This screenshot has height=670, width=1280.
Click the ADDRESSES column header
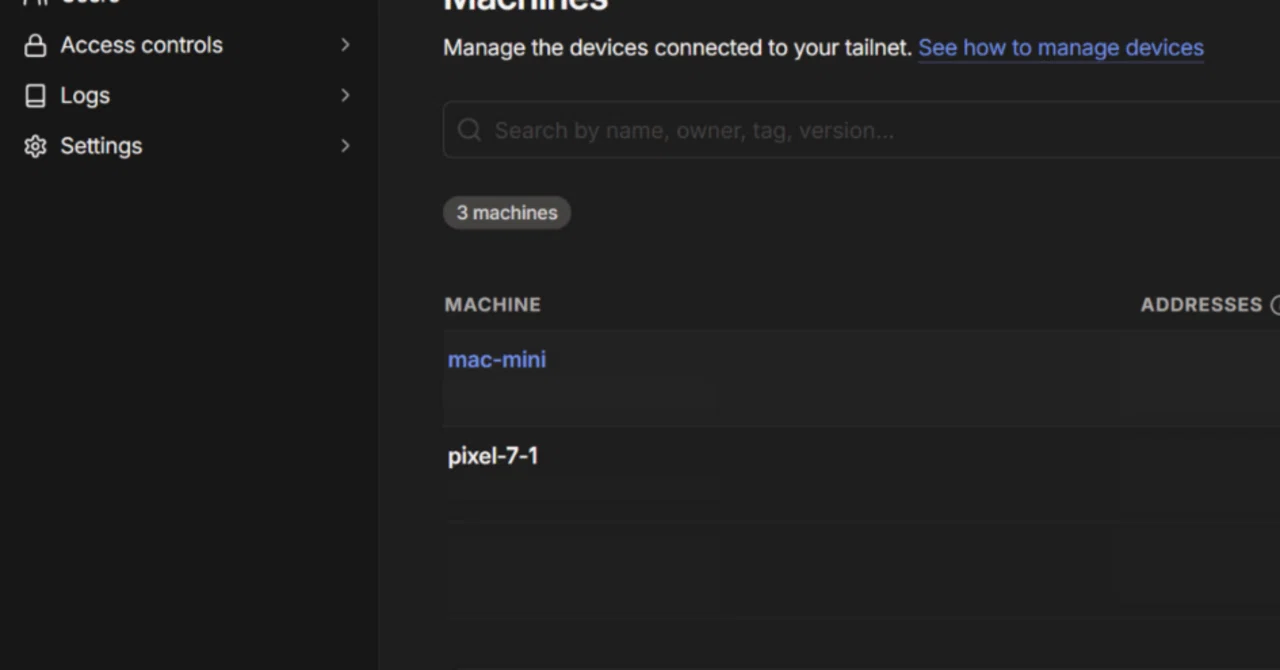[x=1202, y=305]
